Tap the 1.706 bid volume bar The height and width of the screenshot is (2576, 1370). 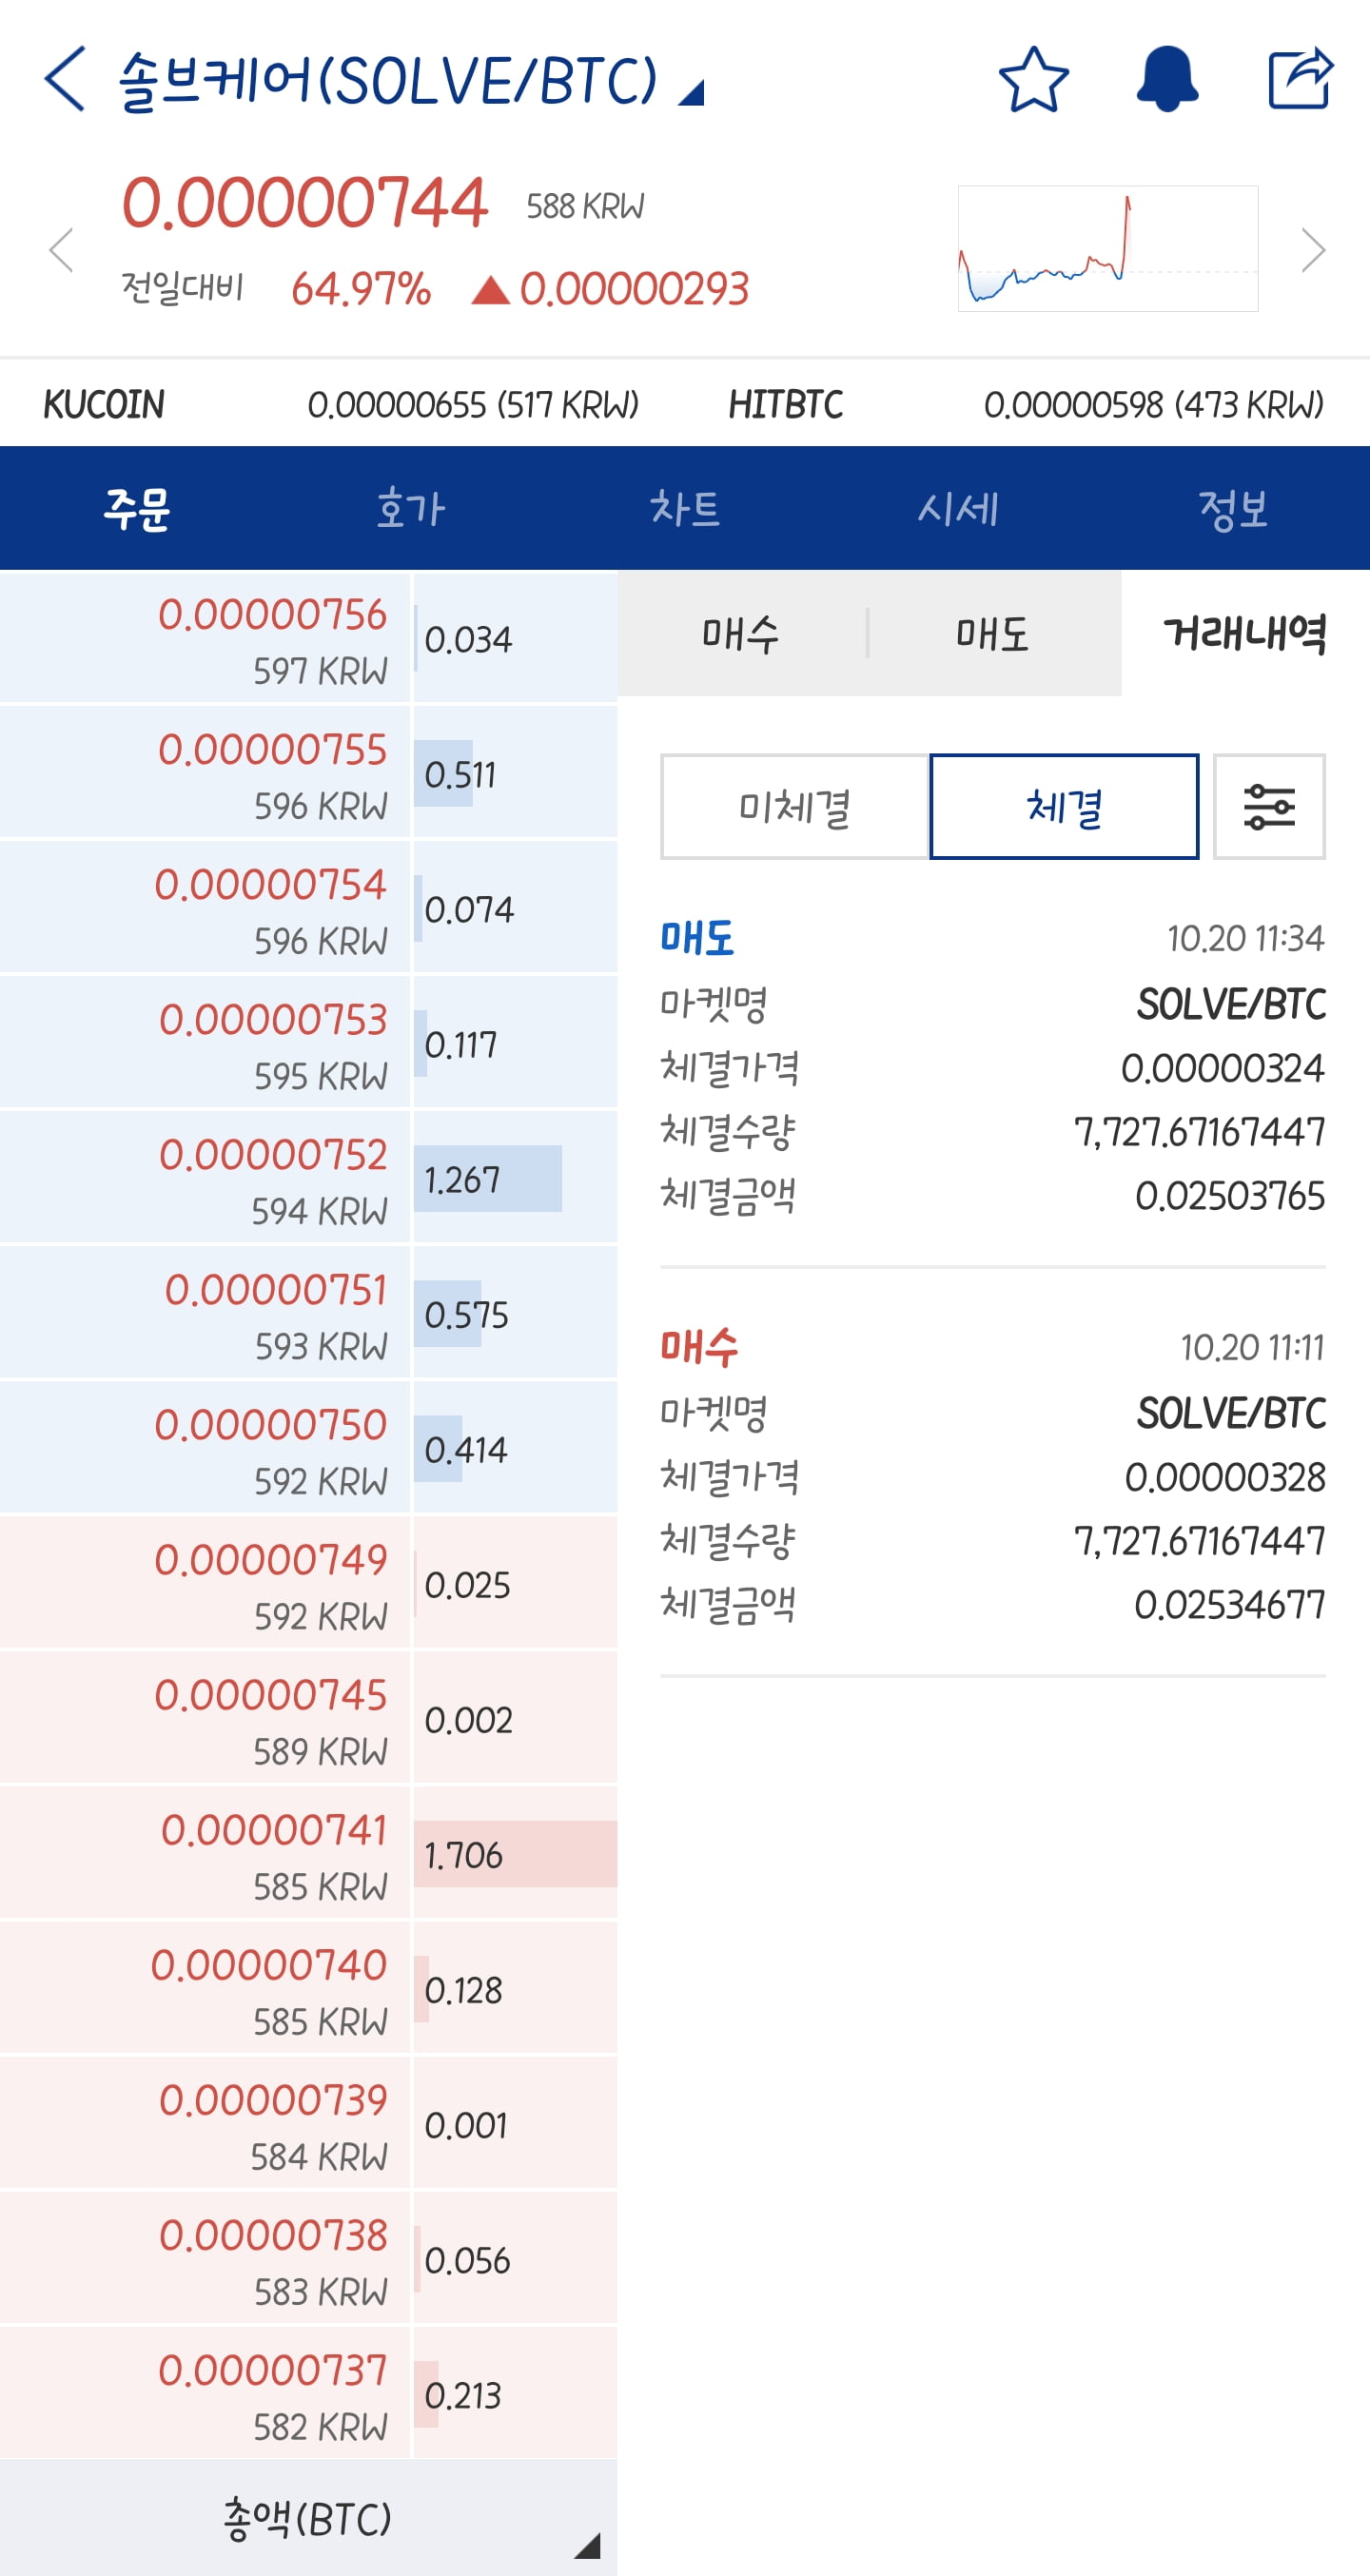pyautogui.click(x=515, y=1854)
